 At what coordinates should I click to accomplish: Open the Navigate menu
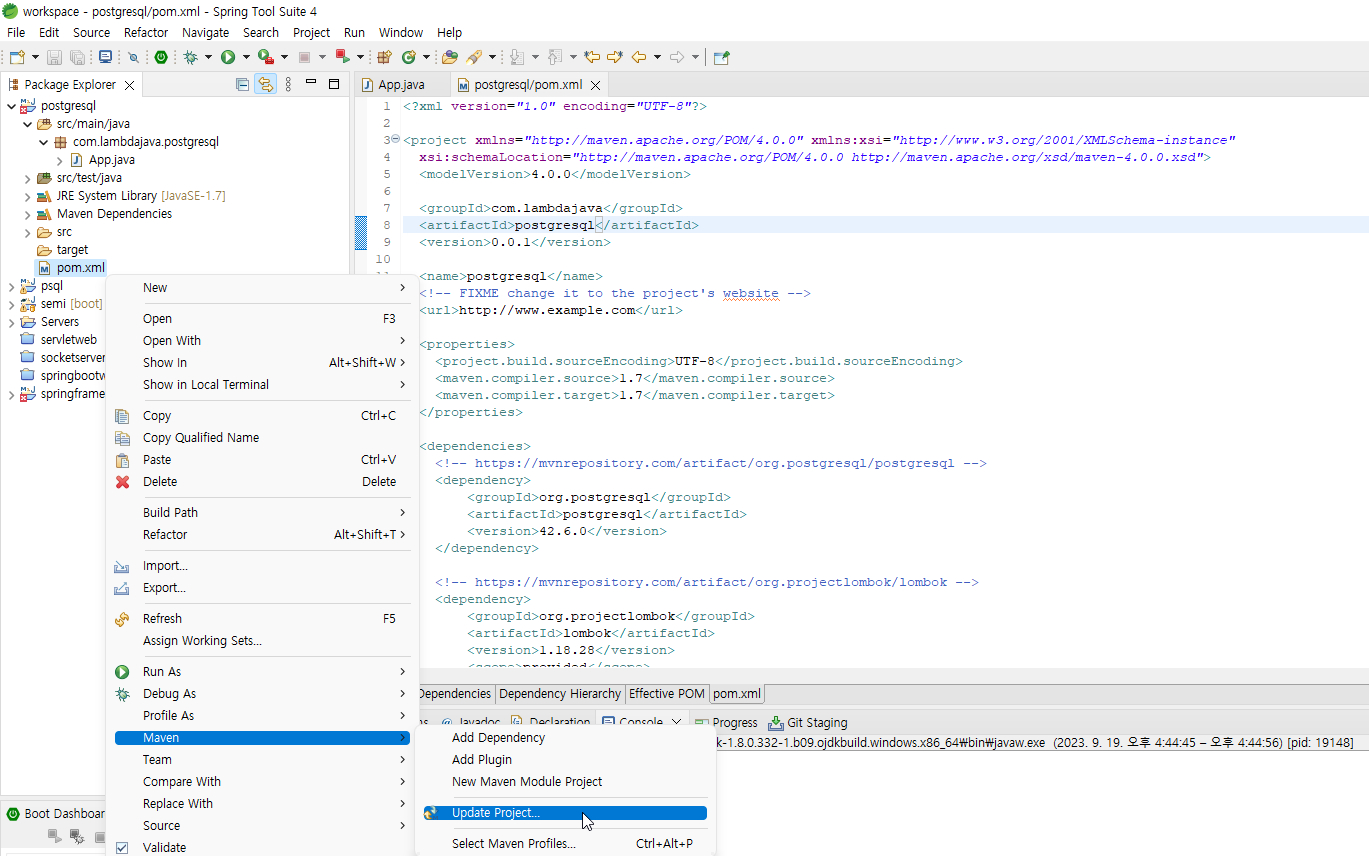tap(205, 32)
